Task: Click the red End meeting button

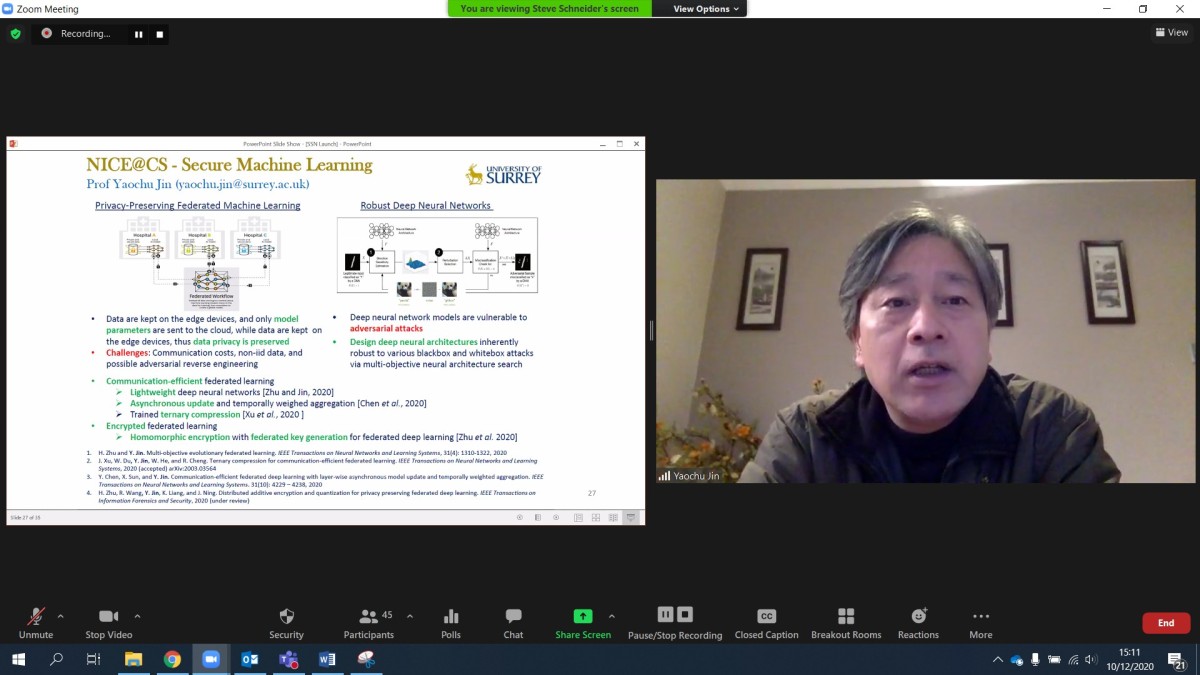Action: (1165, 623)
